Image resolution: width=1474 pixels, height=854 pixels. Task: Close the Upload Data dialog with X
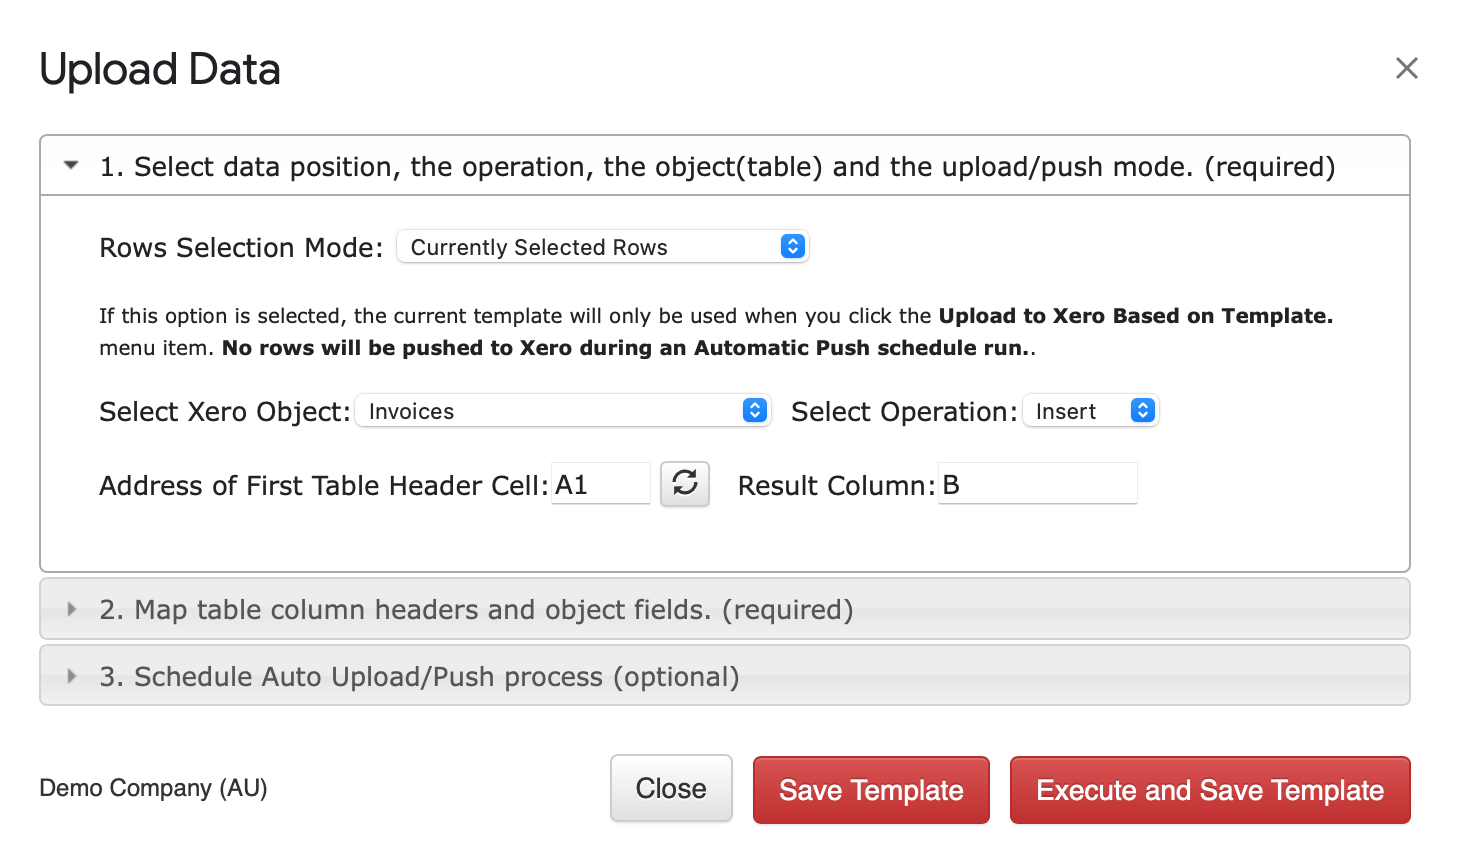pos(1406,68)
